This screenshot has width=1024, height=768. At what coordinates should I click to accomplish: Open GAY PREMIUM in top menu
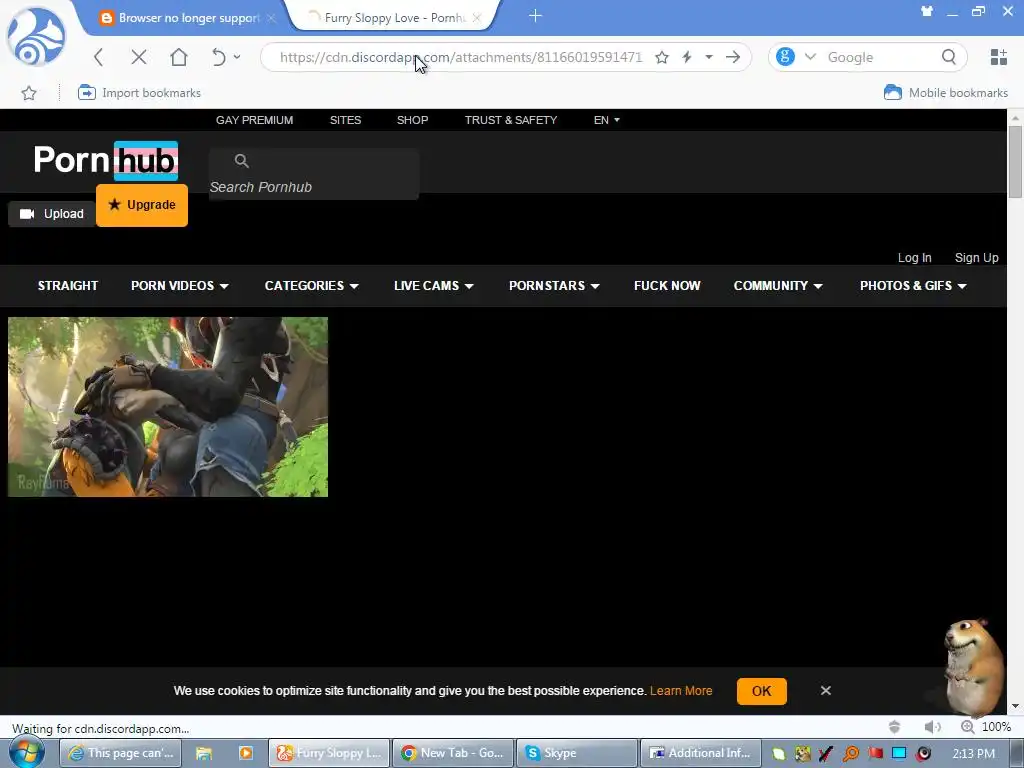click(255, 120)
